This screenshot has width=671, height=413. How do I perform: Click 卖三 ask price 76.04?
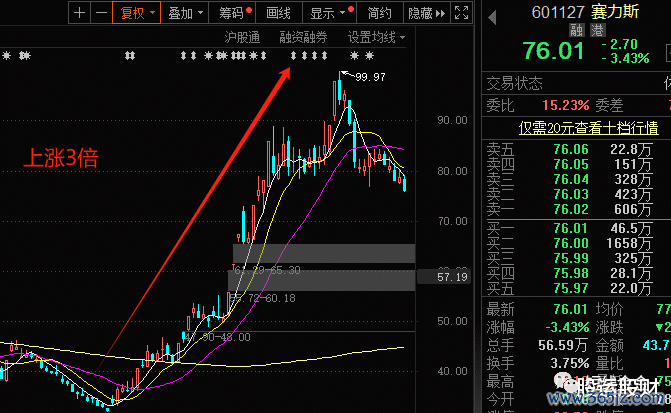click(571, 179)
